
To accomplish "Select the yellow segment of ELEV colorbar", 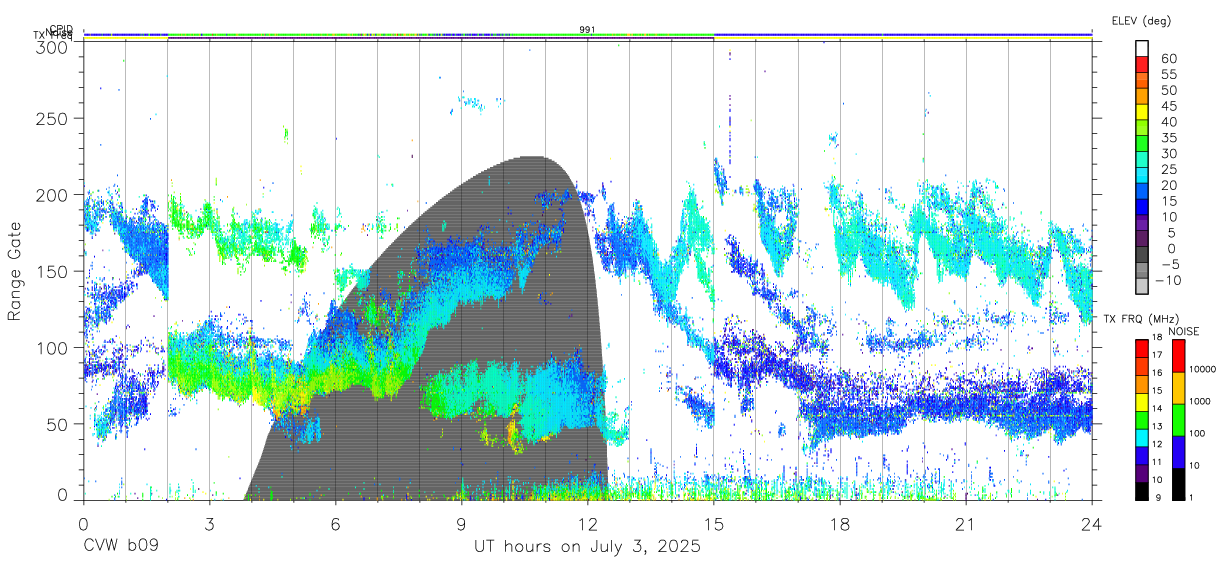I will pos(1142,113).
